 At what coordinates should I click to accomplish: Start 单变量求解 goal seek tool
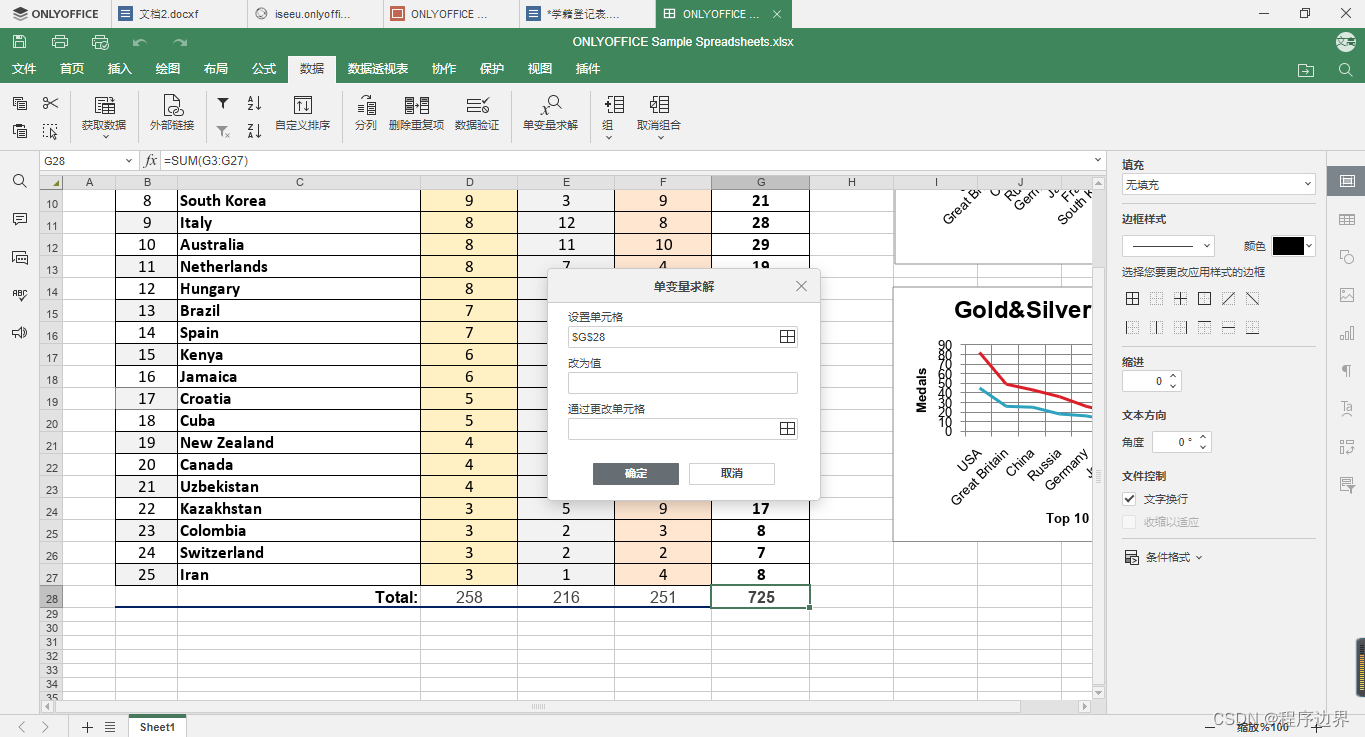click(x=550, y=113)
